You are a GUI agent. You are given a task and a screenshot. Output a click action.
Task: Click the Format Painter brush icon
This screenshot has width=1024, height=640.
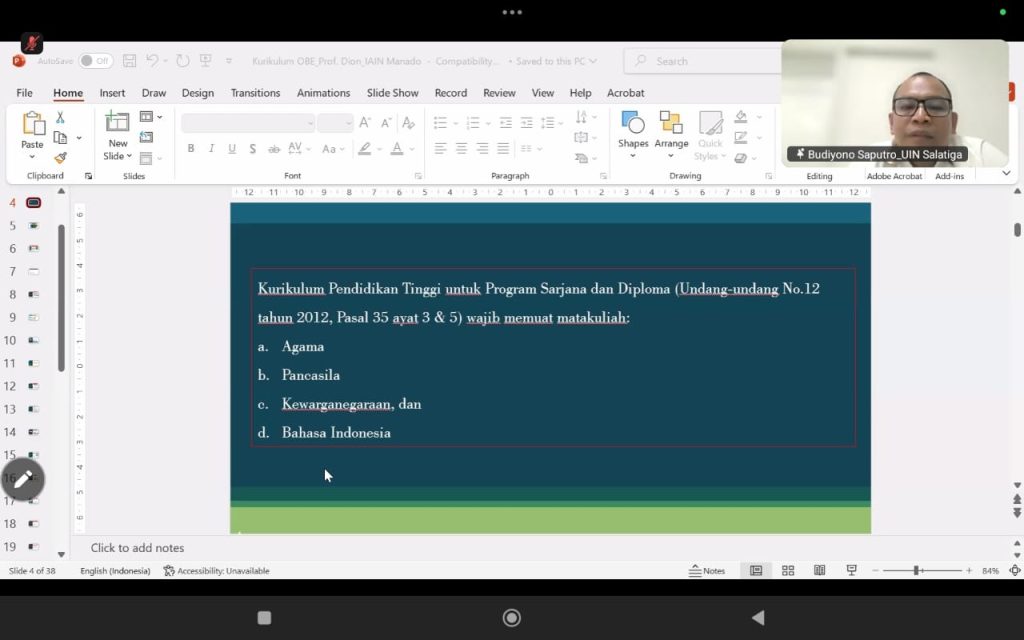pos(60,158)
